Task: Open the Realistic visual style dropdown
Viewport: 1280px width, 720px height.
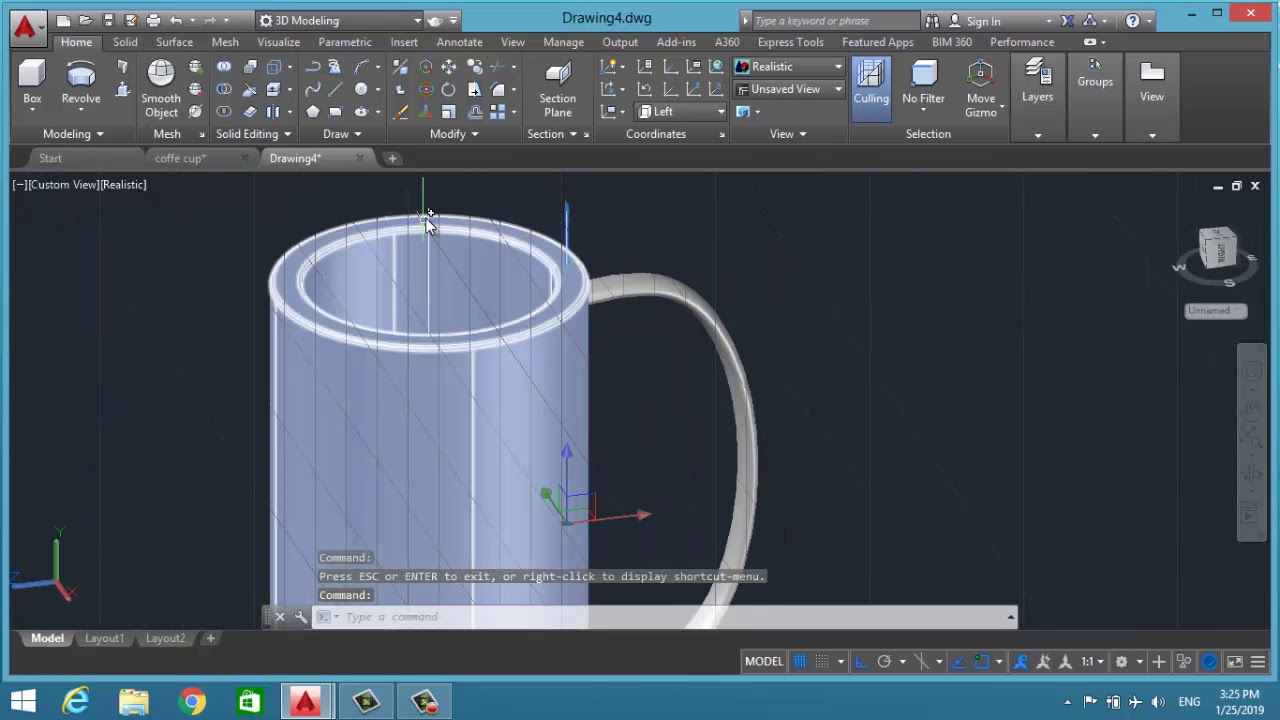Action: click(789, 66)
